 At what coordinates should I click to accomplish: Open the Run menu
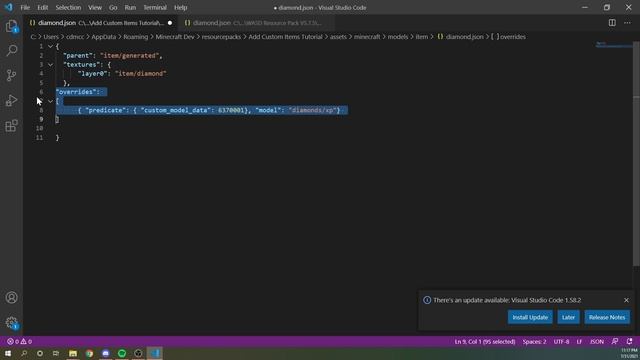130,7
